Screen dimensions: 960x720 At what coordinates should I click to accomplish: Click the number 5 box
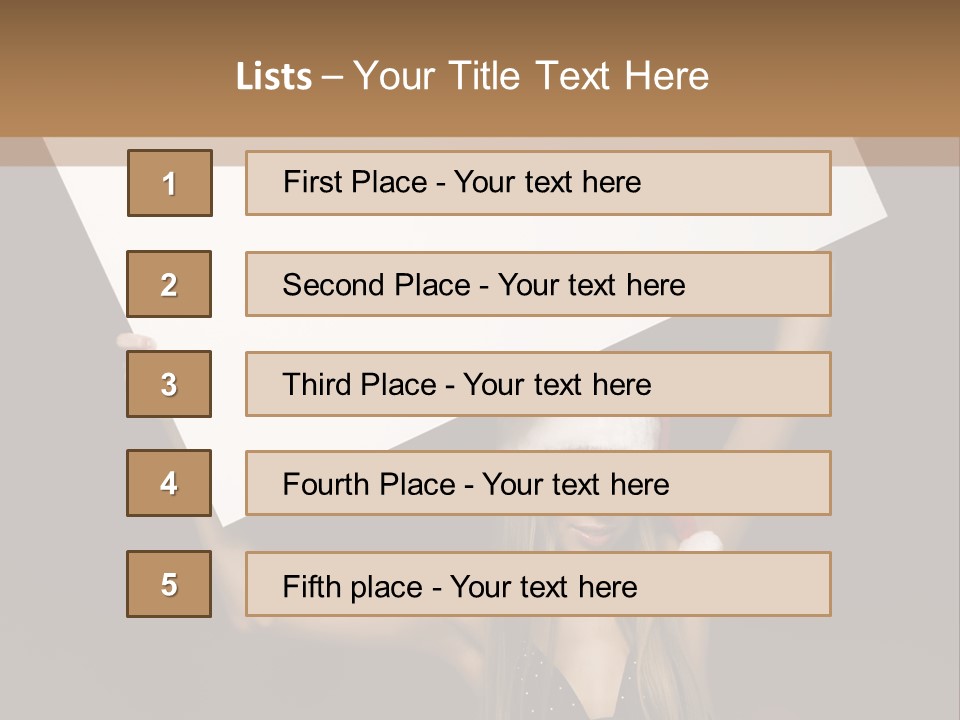coord(169,584)
